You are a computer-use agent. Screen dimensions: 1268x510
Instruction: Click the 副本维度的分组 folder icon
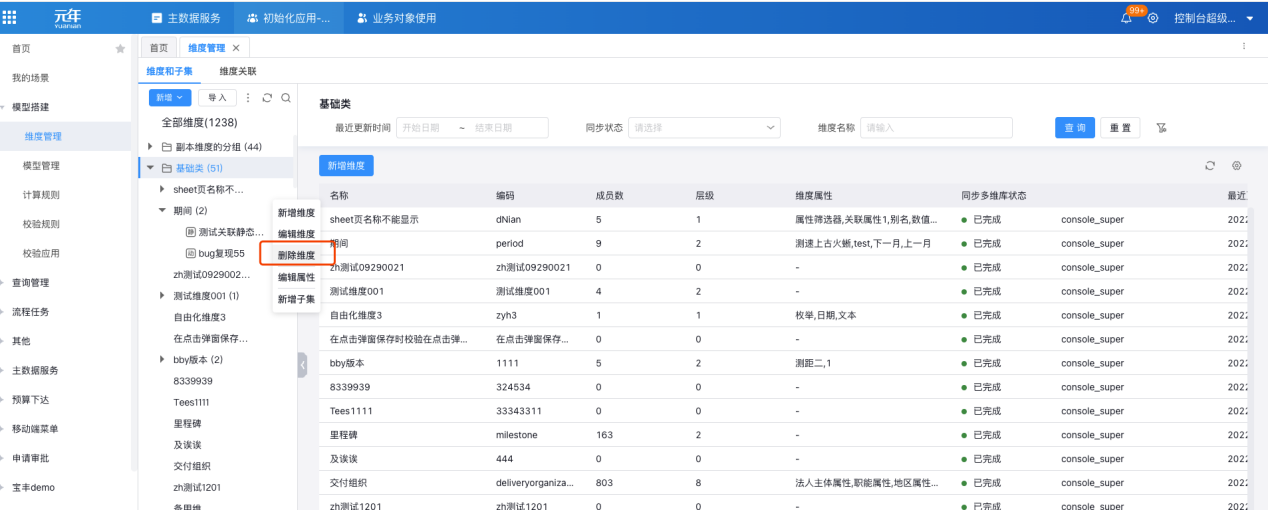[x=167, y=147]
